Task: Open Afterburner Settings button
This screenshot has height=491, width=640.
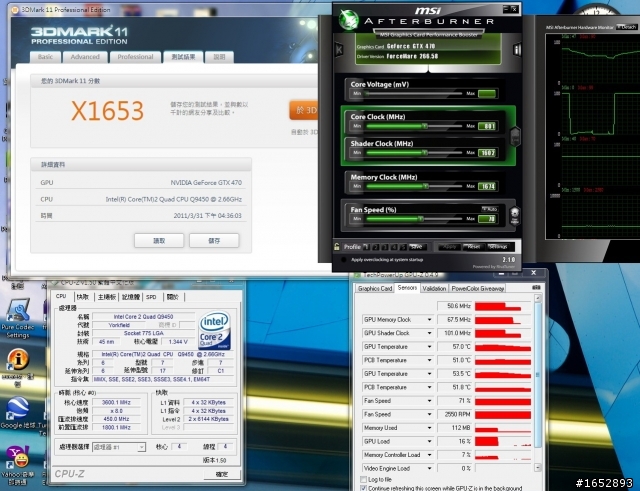Action: [x=498, y=247]
